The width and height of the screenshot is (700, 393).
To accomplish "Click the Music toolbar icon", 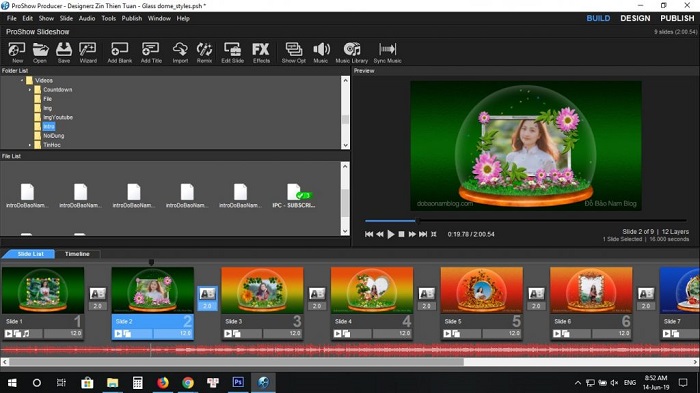I will pos(321,53).
